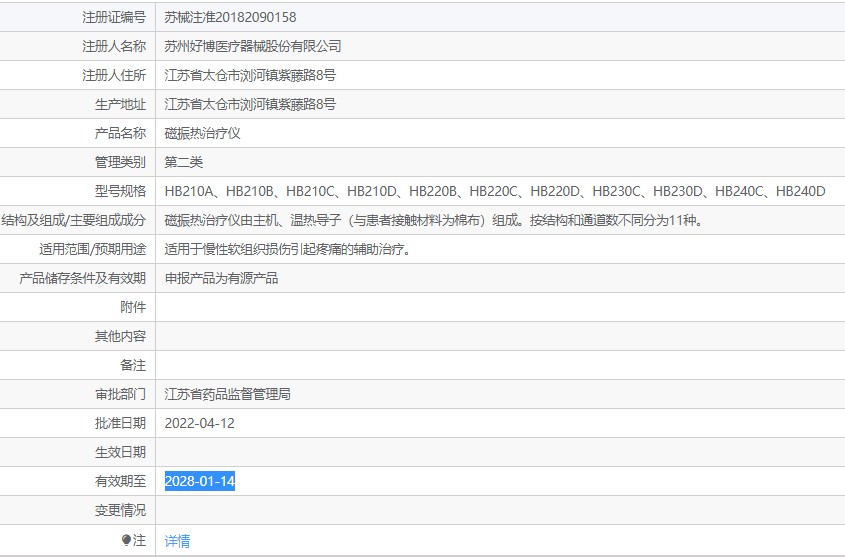This screenshot has width=845, height=557.
Task: Click the 注册人住所 field label
Action: pyautogui.click(x=114, y=75)
